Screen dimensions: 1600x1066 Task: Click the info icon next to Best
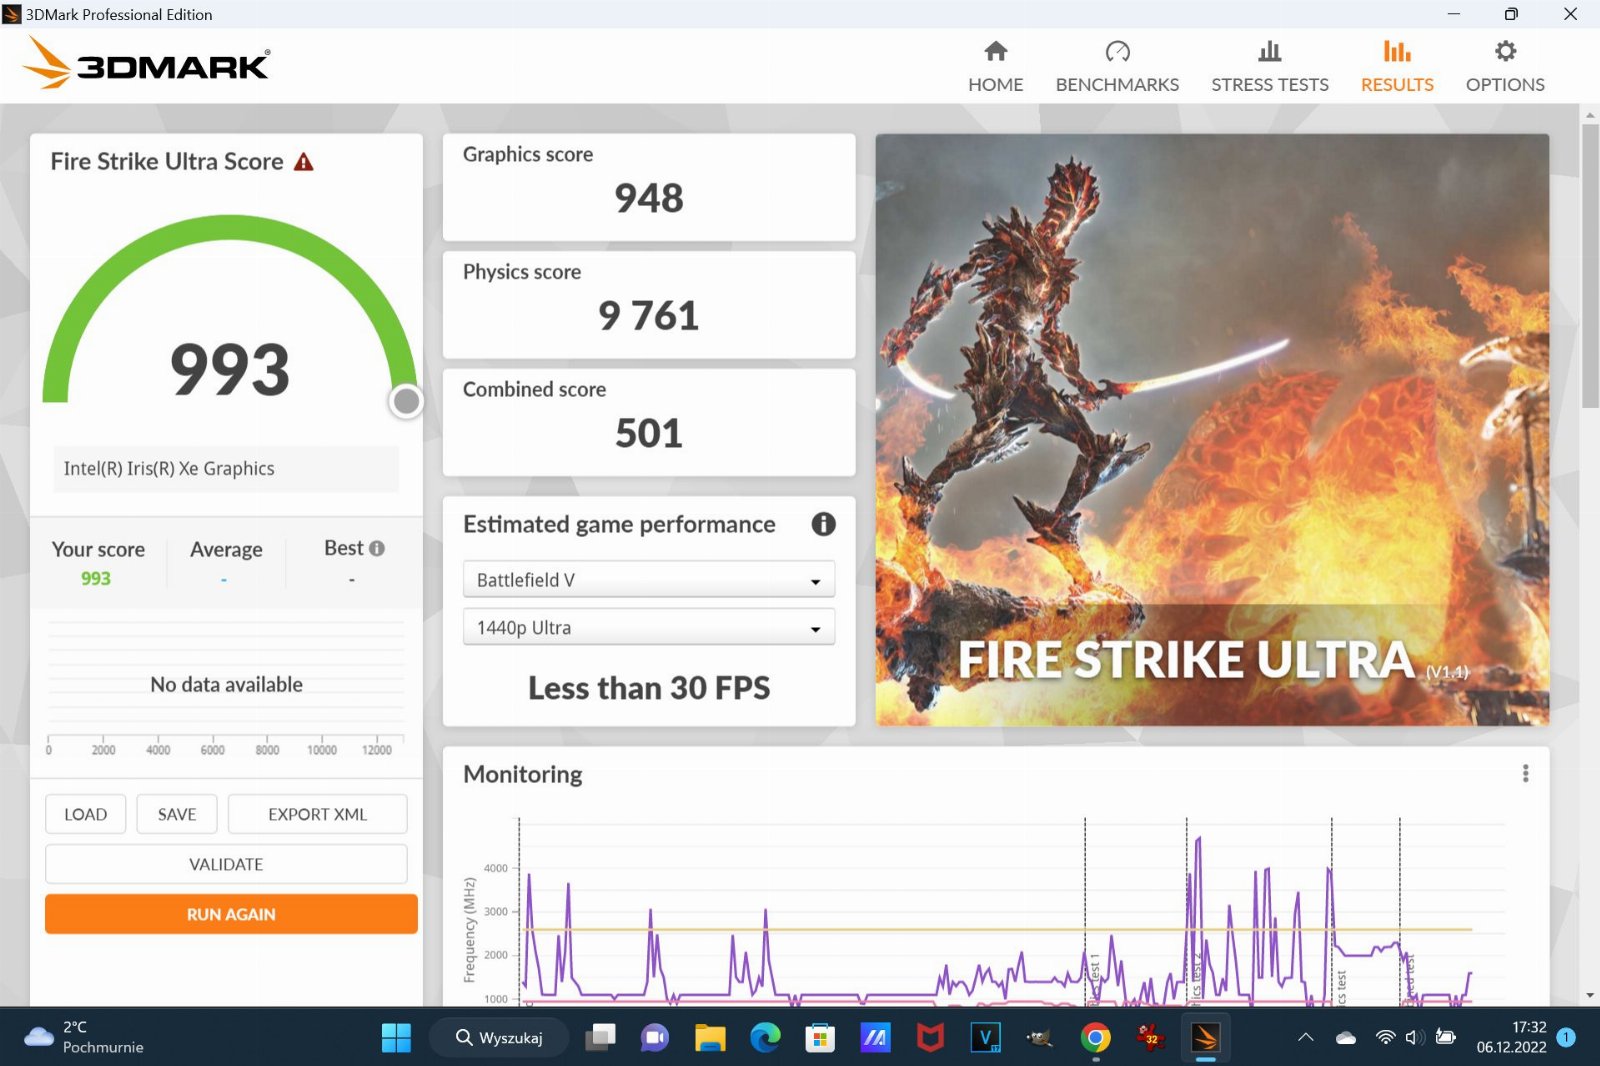click(x=377, y=548)
